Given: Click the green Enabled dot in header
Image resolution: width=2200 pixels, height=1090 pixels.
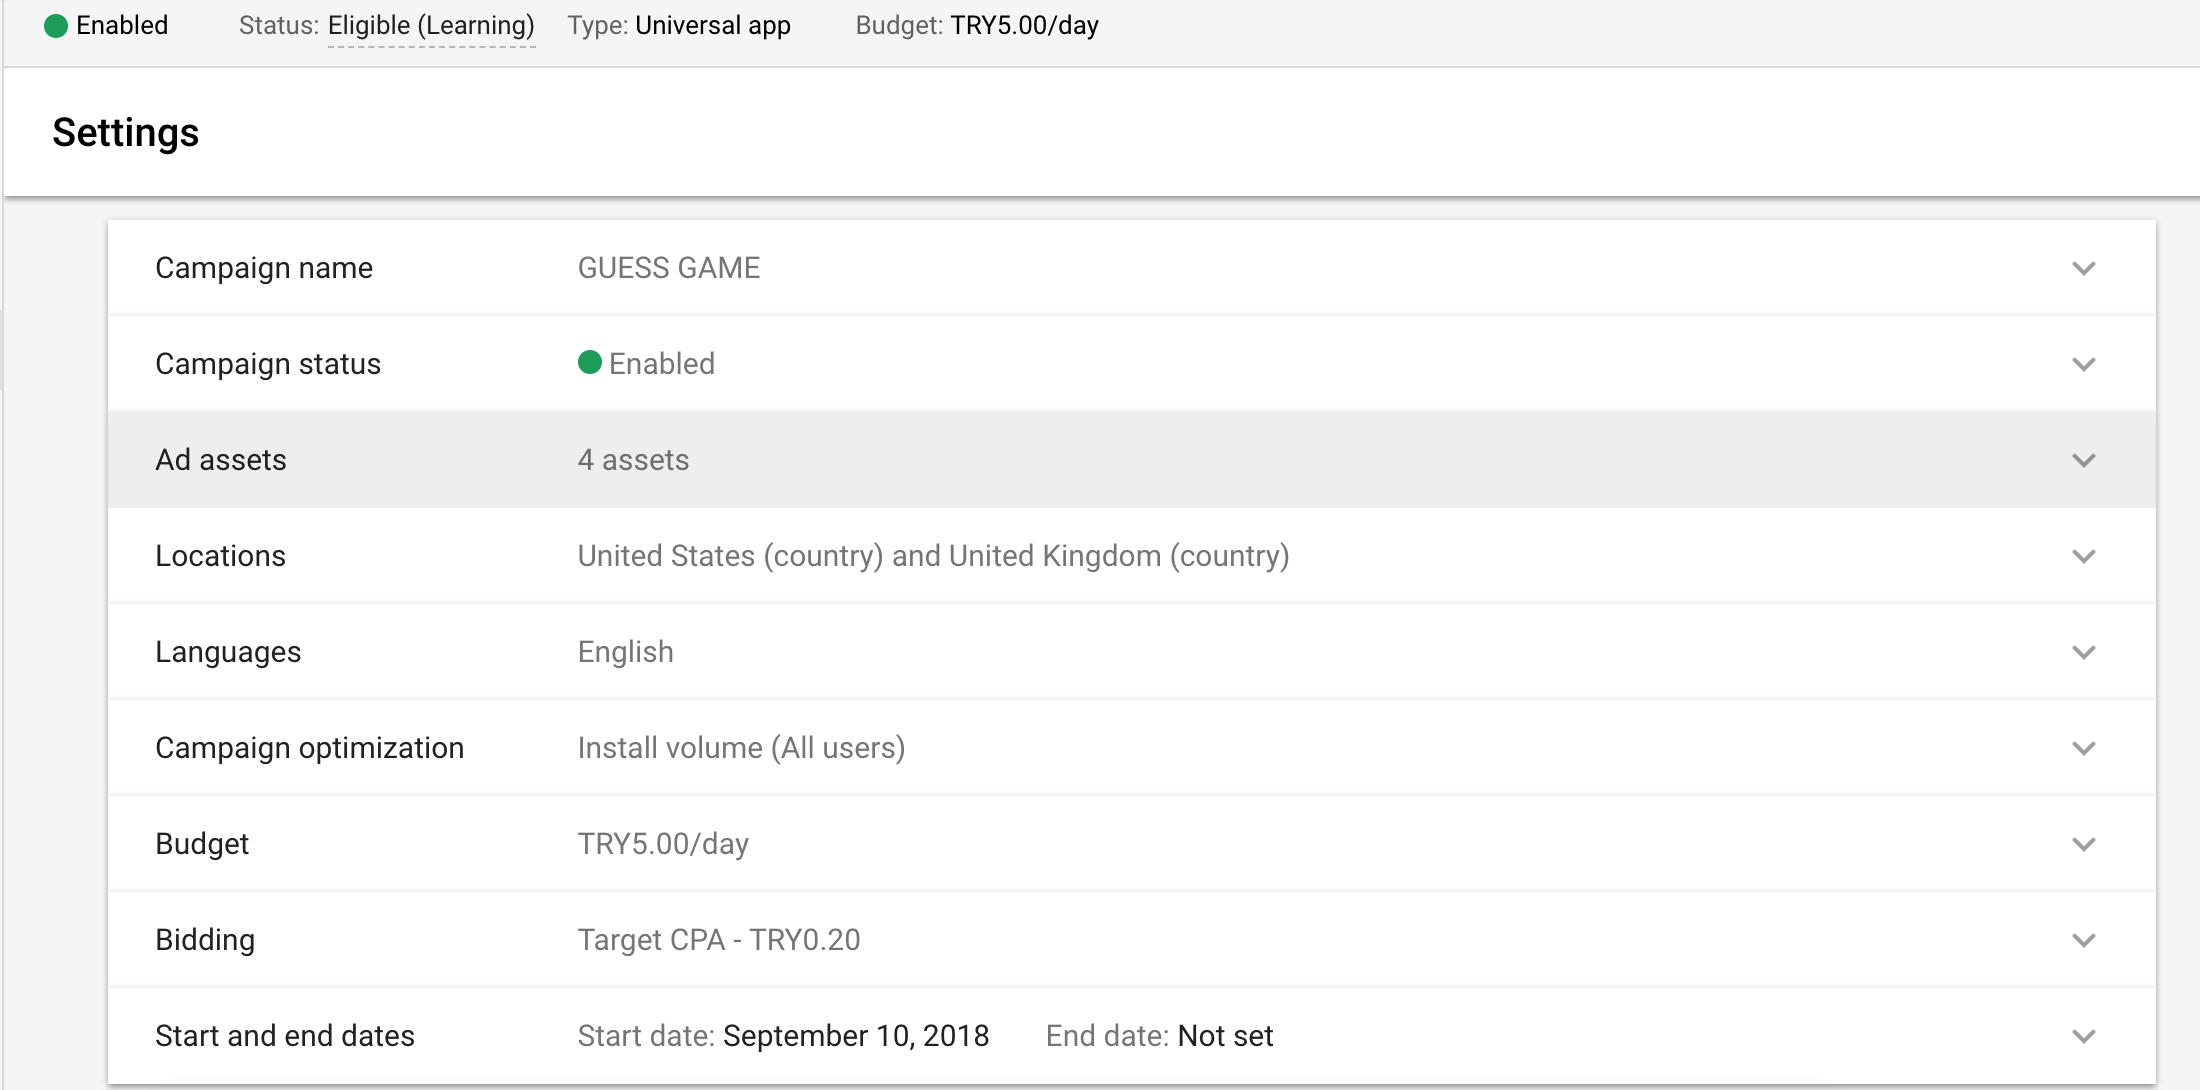Looking at the screenshot, I should [56, 26].
